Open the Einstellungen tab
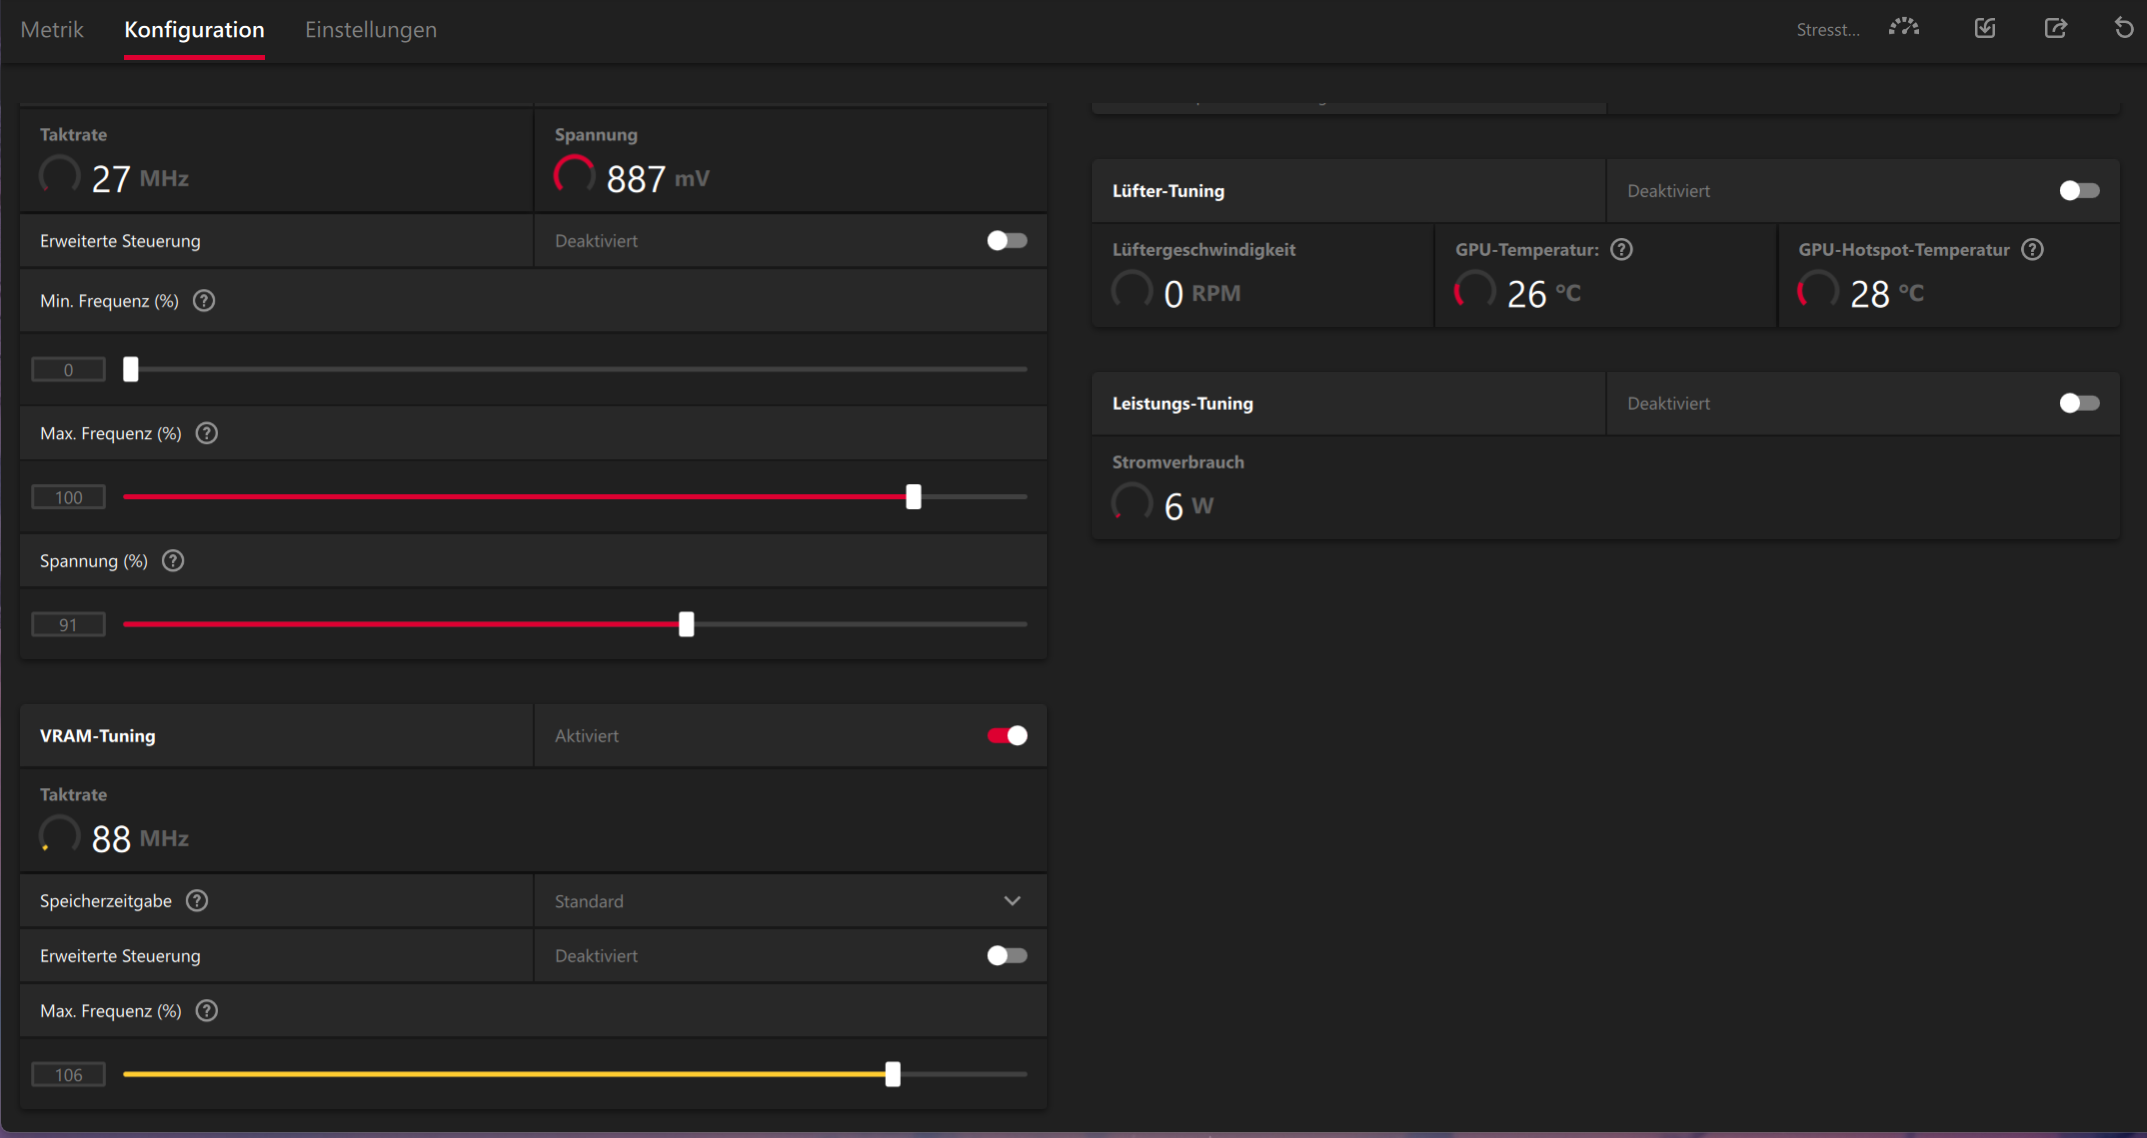The image size is (2147, 1138). tap(371, 30)
